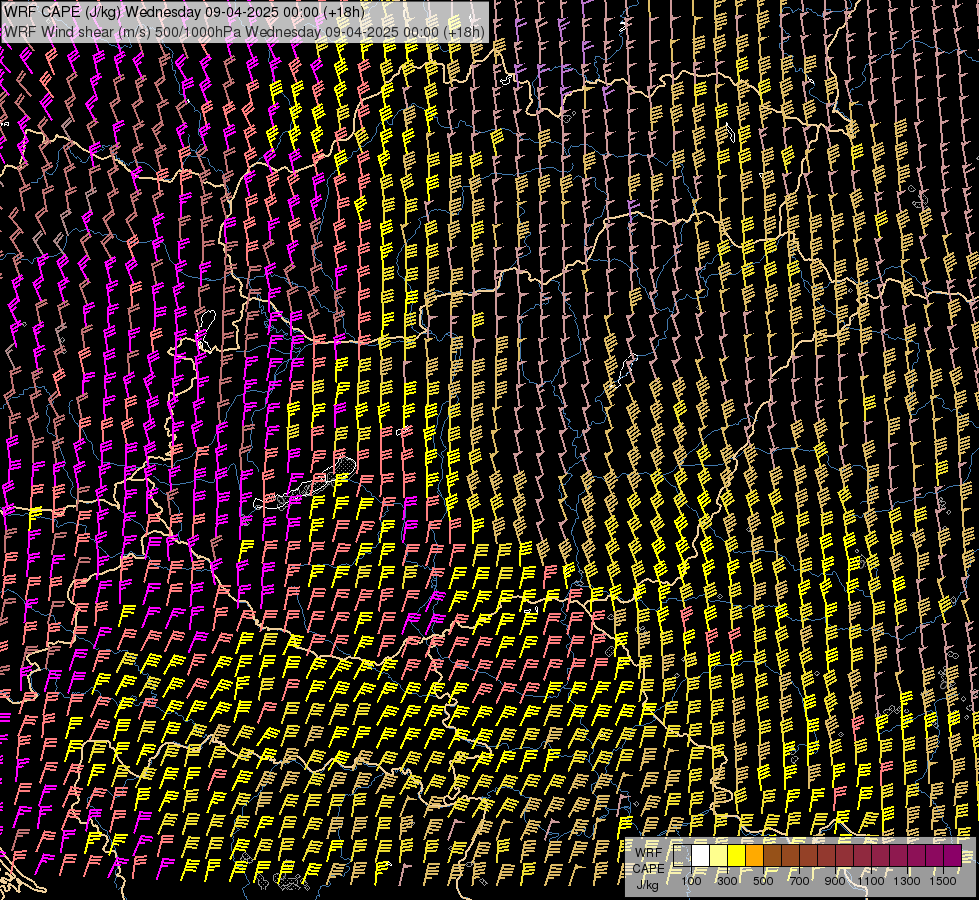Image resolution: width=979 pixels, height=900 pixels.
Task: Click the 1100 legend label
Action: 871,881
